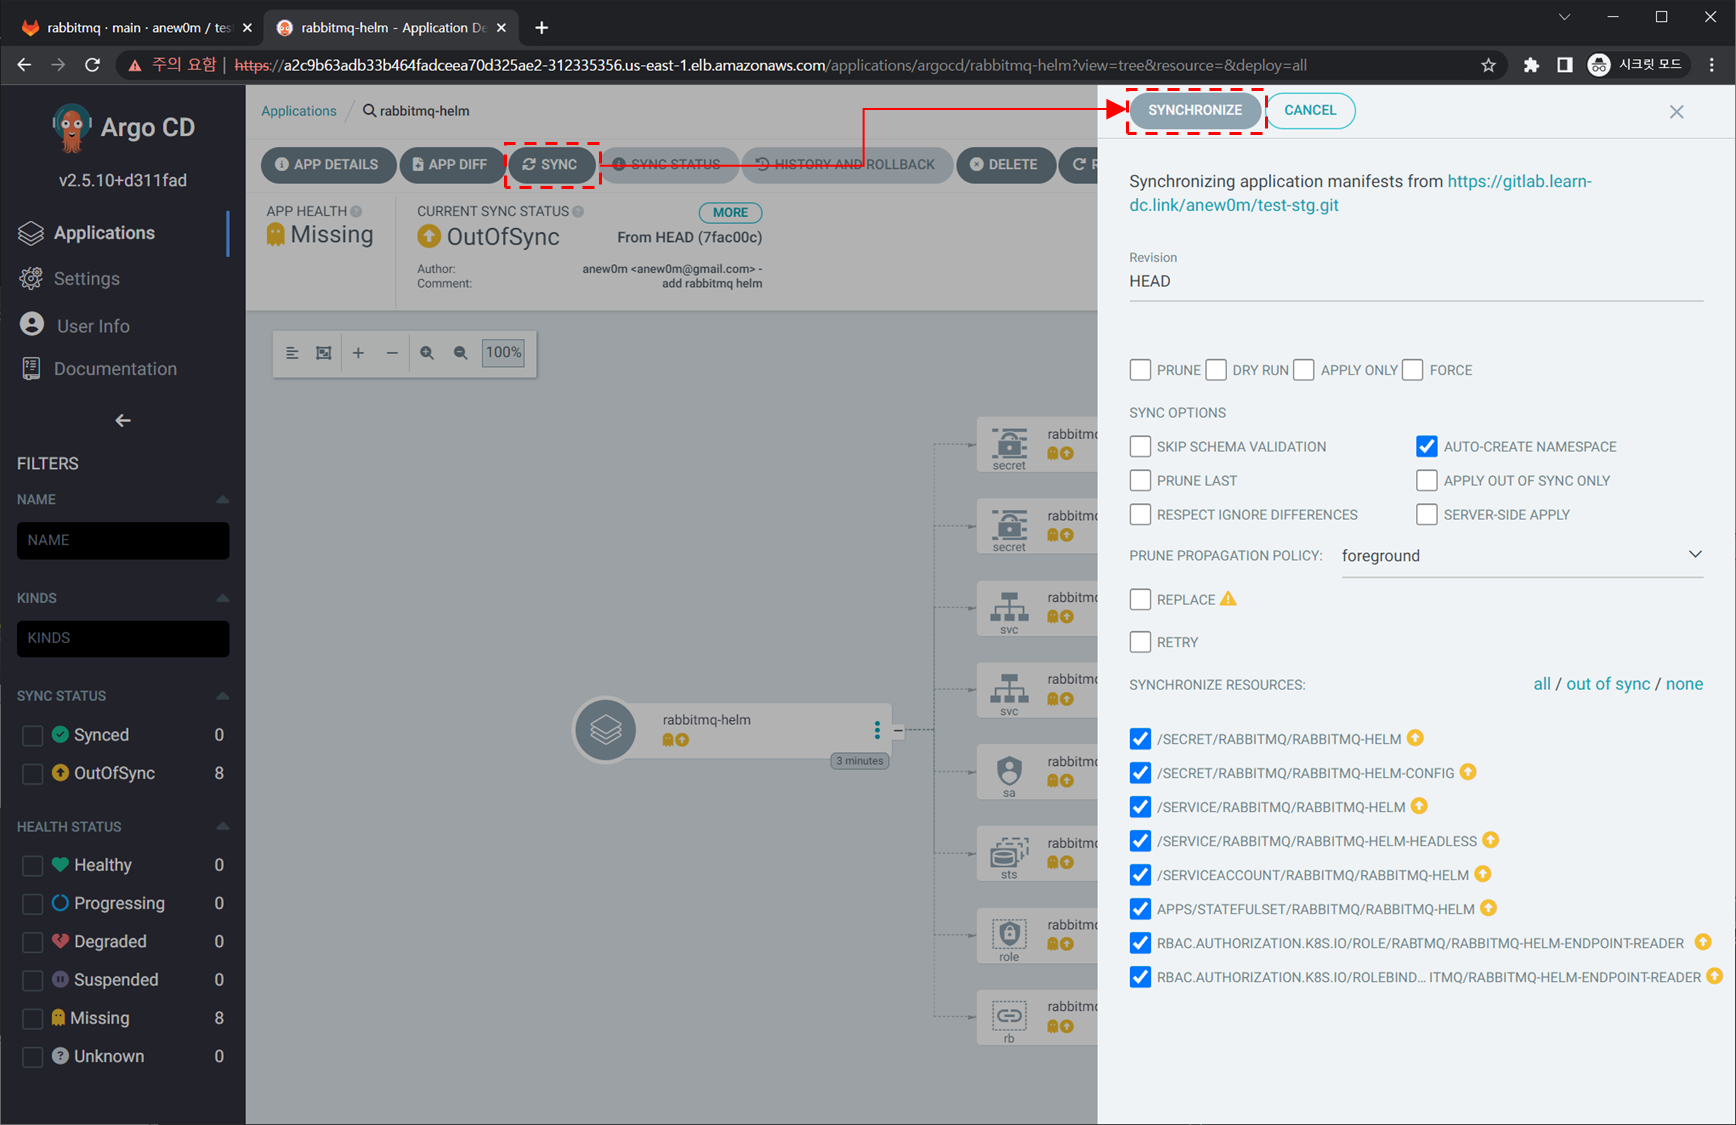This screenshot has height=1125, width=1736.
Task: Enable the PRUNE checkbox
Action: [x=1140, y=370]
